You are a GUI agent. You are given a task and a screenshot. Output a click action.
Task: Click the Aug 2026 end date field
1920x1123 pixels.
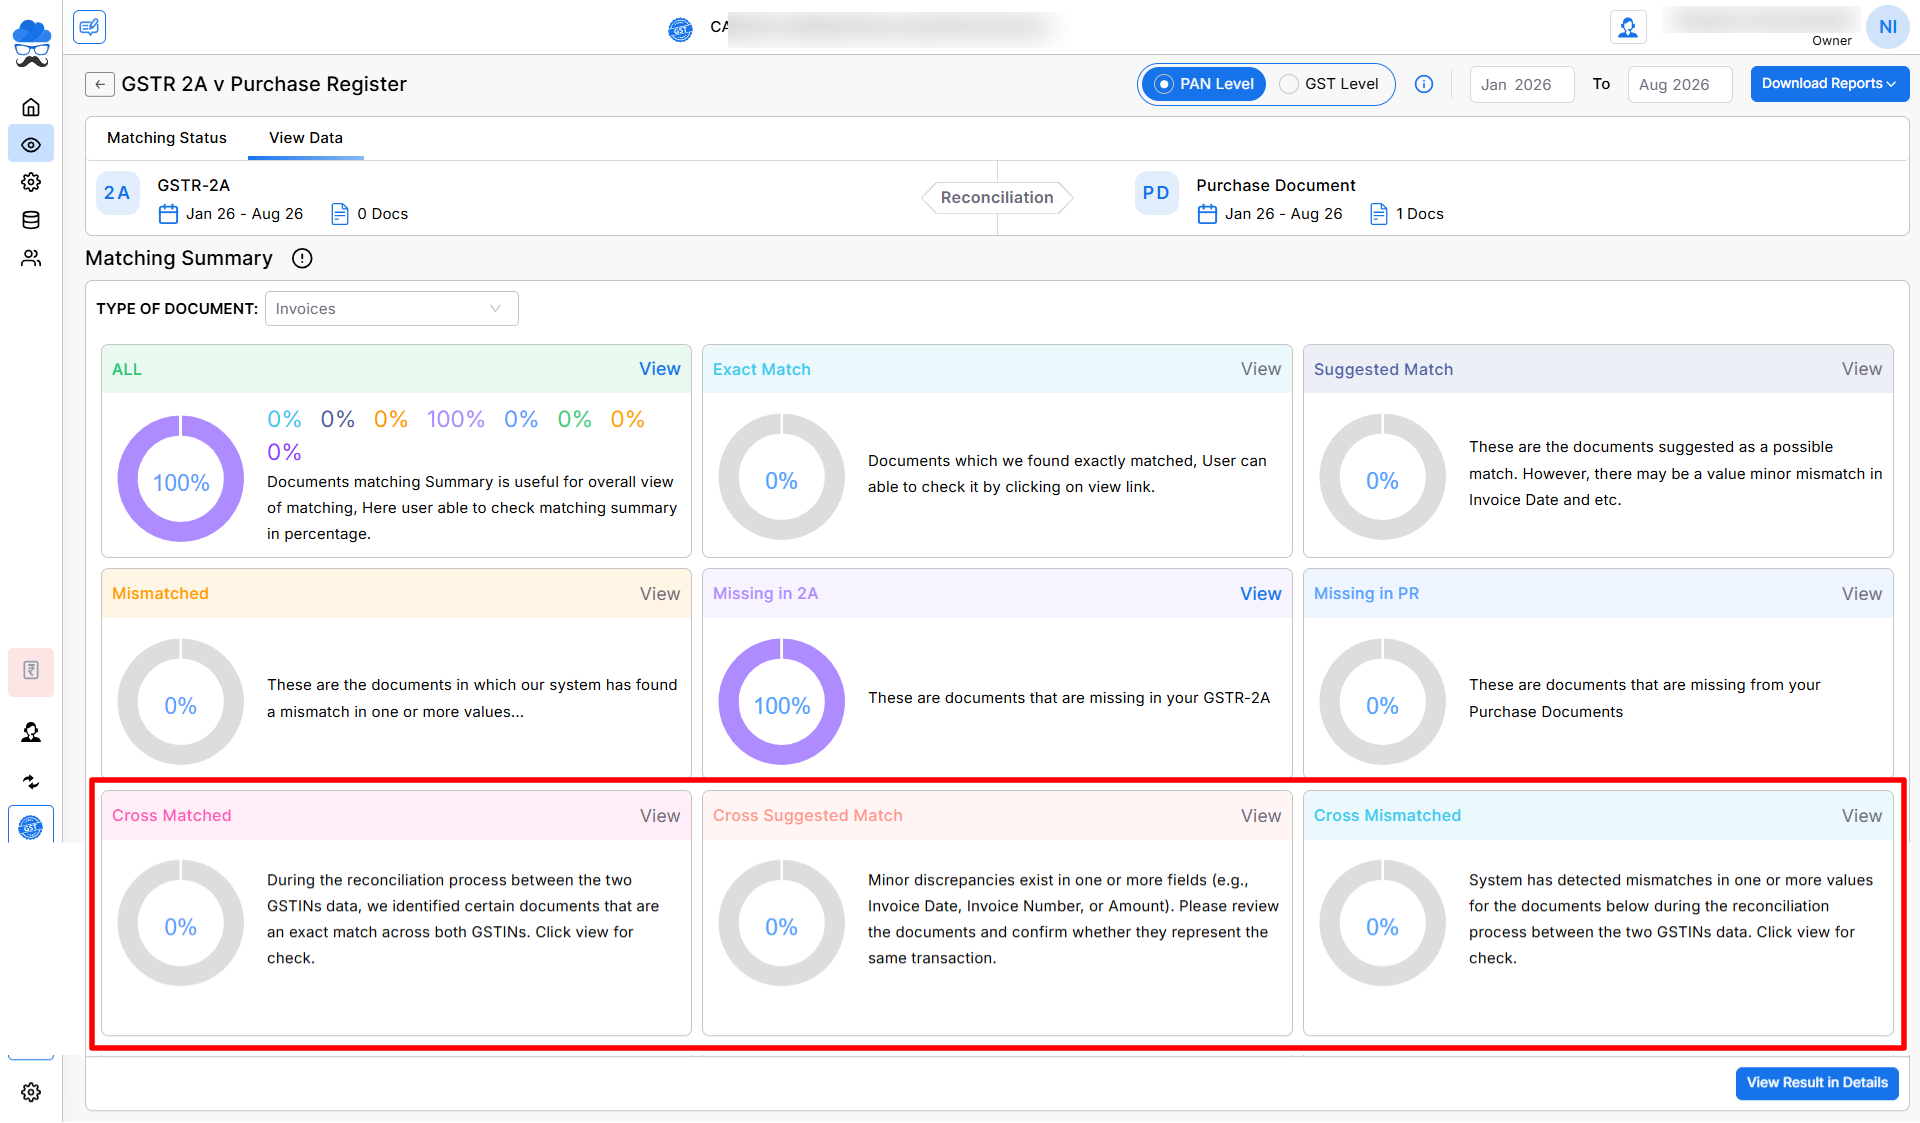(1680, 85)
